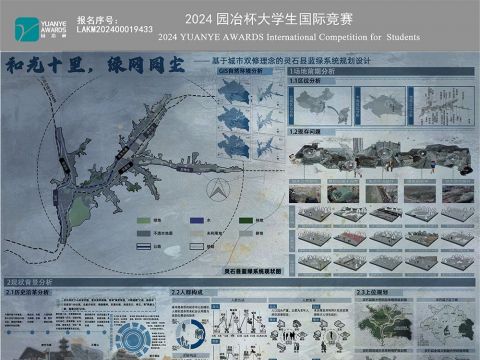Image resolution: width=480 pixels, height=360 pixels.
Task: Click the '2.1历史沿革分析' section heading
Action: pyautogui.click(x=27, y=292)
